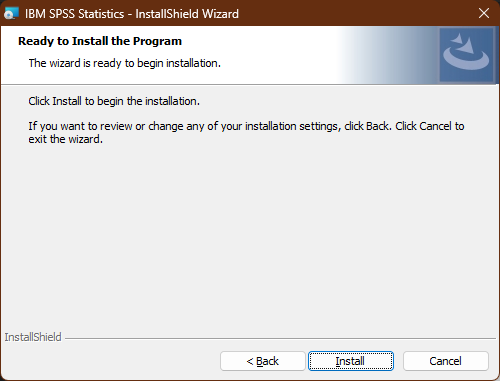Click the 'Click Install to begin' instruction line
This screenshot has height=381, width=500.
tap(114, 101)
